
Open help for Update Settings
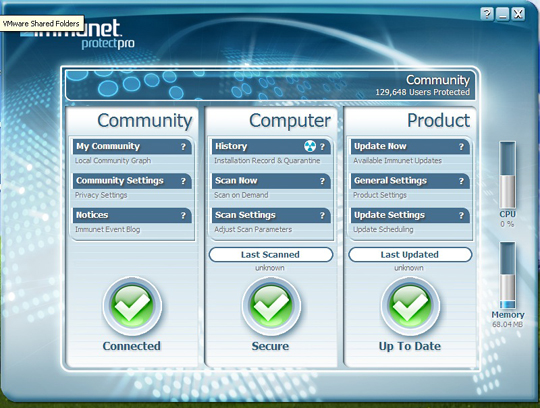pos(461,216)
